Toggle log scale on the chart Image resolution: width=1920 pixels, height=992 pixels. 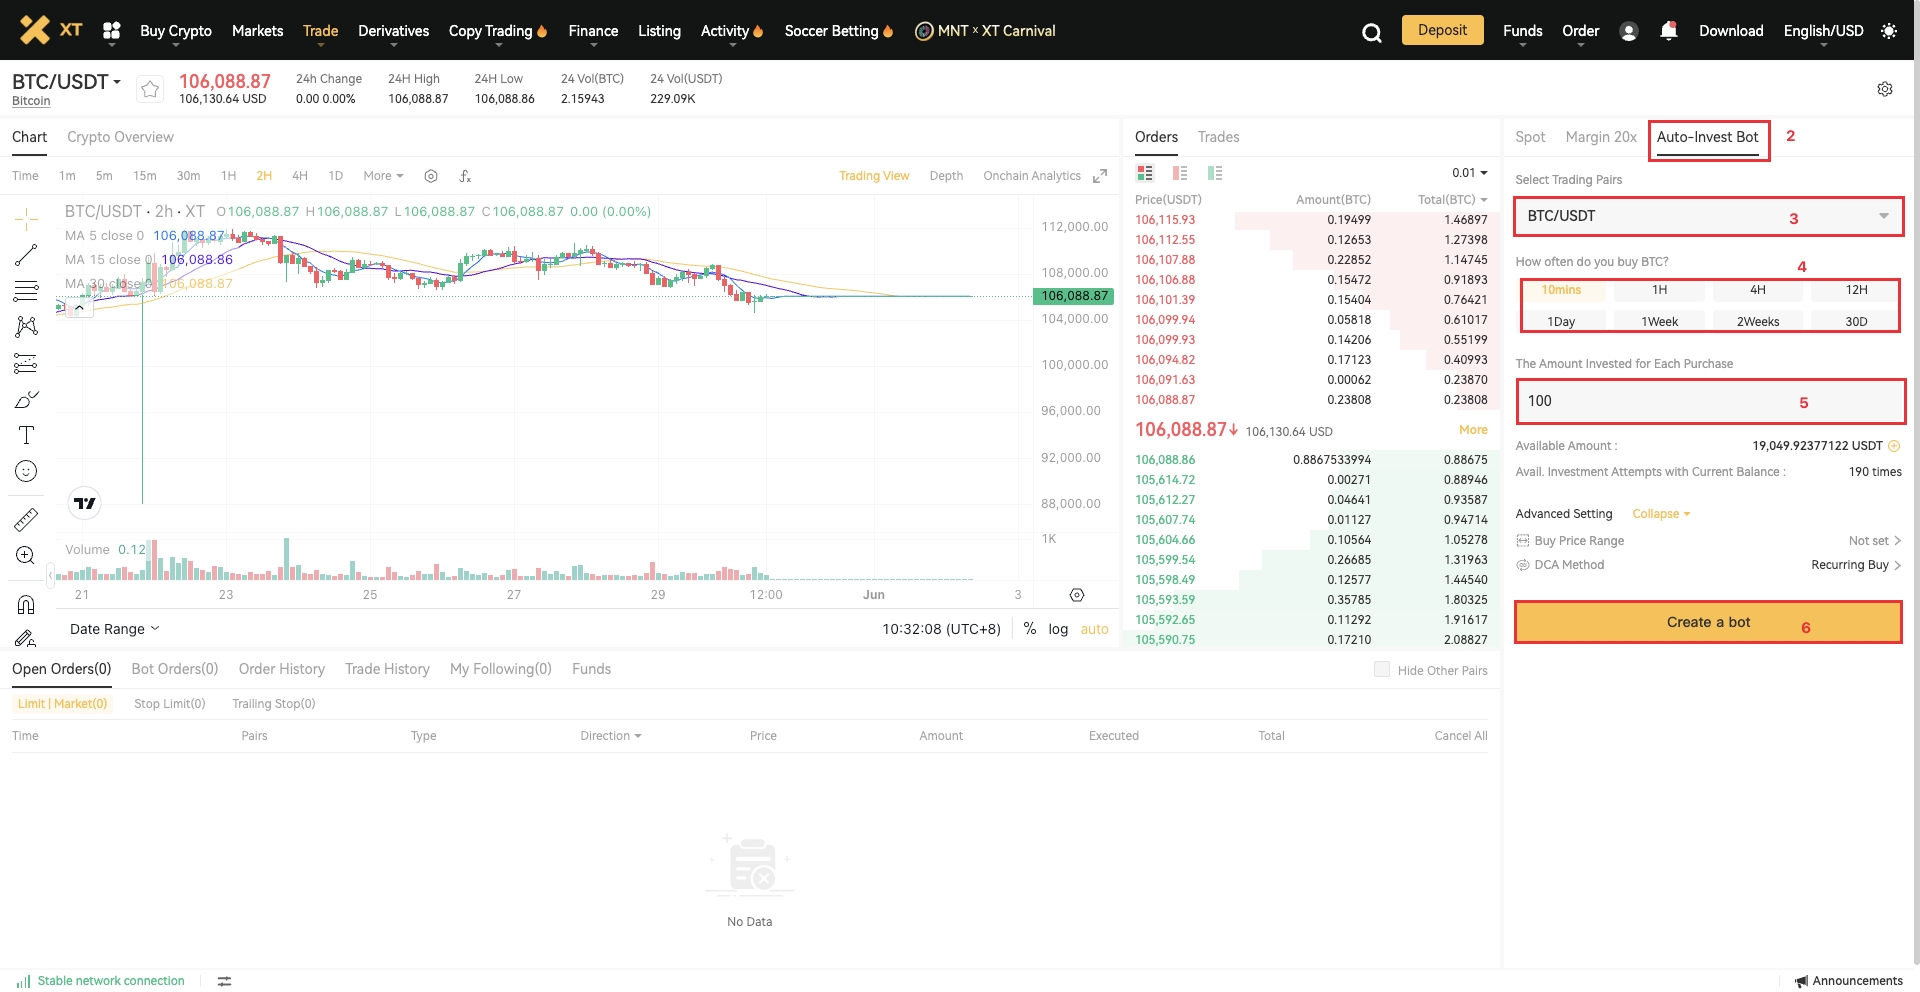point(1058,629)
